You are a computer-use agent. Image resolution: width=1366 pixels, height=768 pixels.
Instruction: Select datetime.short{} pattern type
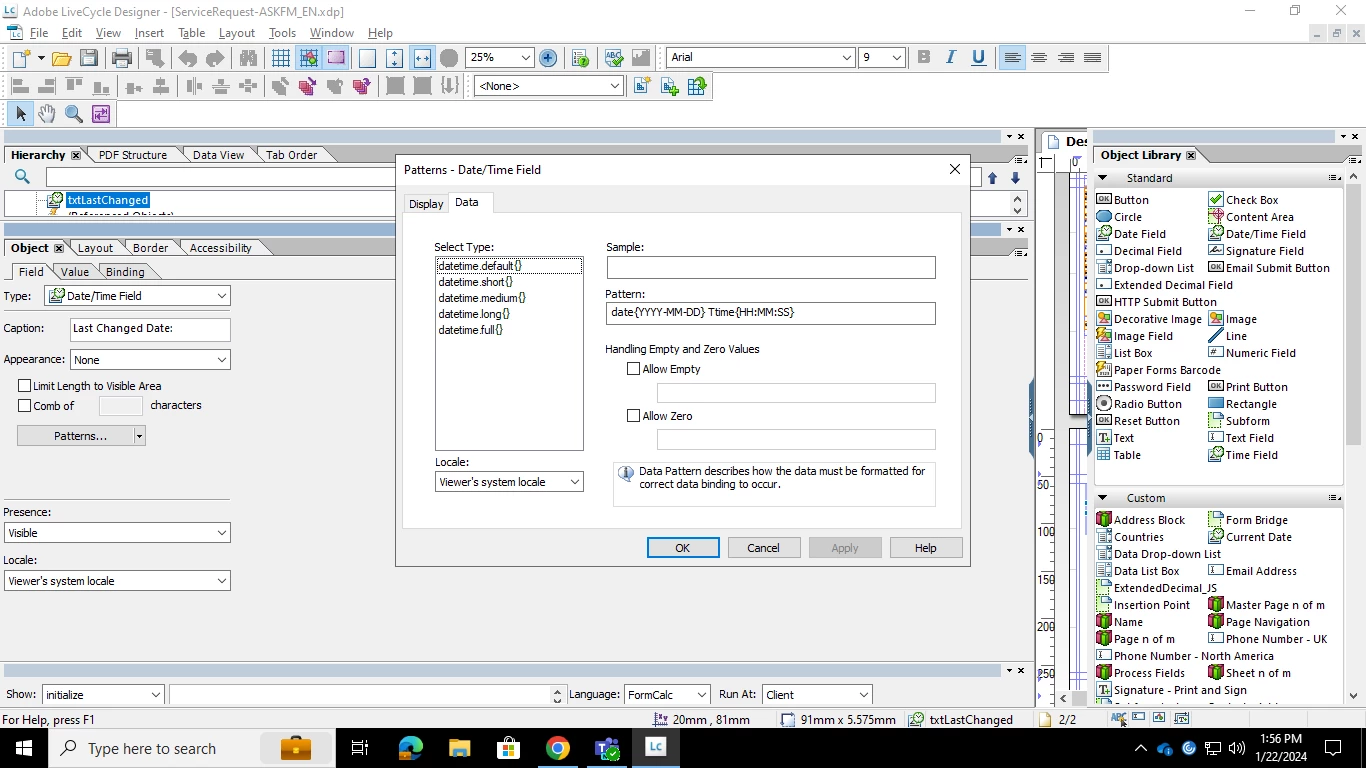coord(475,282)
